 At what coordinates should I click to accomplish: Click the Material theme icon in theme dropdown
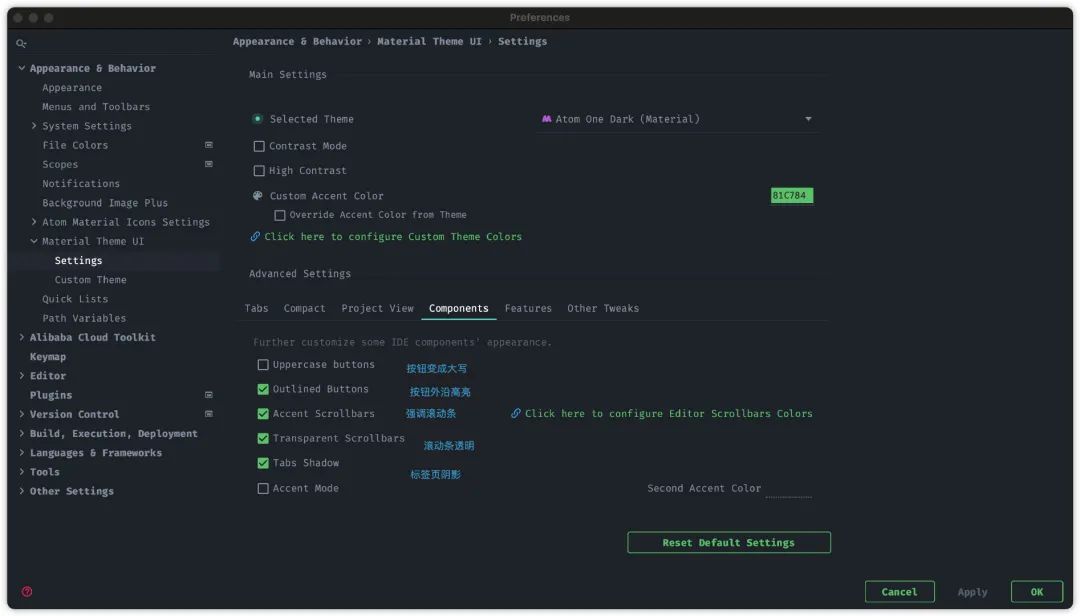(546, 119)
